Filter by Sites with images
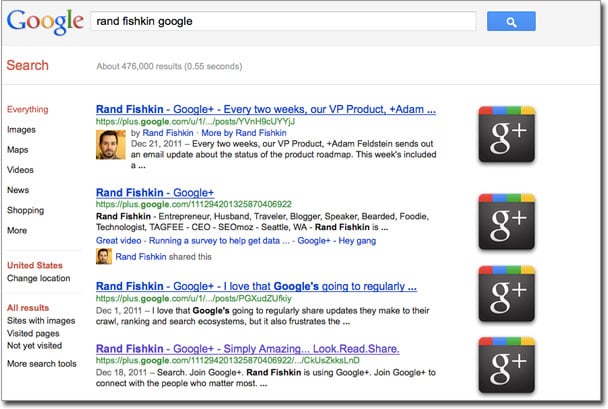Viewport: 608px width, 409px height. coord(41,321)
